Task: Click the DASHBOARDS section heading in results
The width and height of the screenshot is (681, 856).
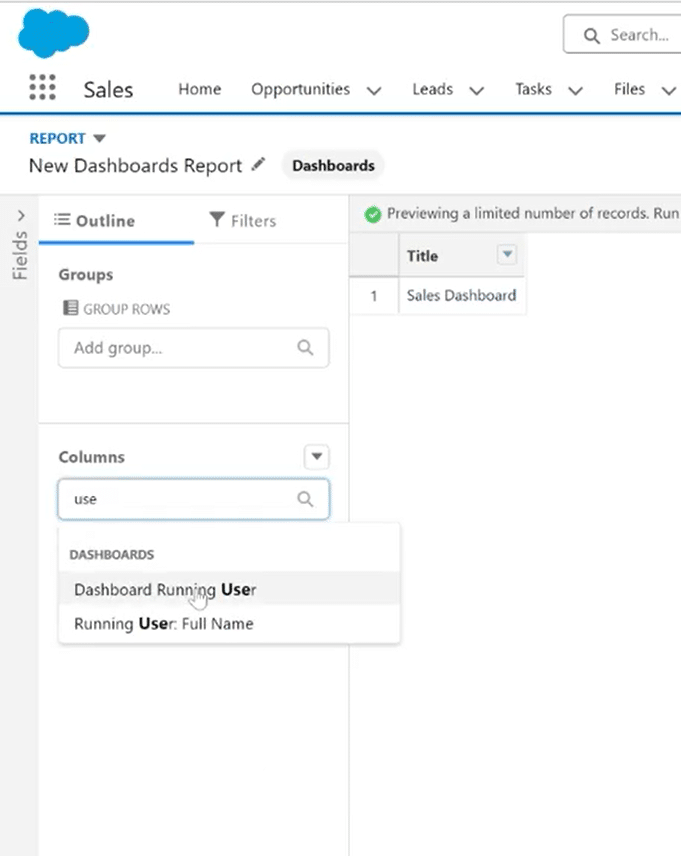Action: (111, 555)
